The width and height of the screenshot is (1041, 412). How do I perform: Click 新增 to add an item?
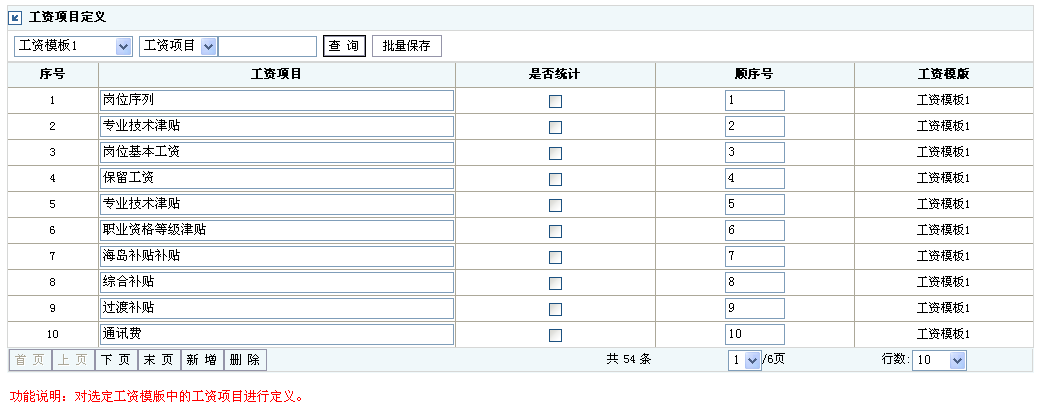pyautogui.click(x=202, y=360)
